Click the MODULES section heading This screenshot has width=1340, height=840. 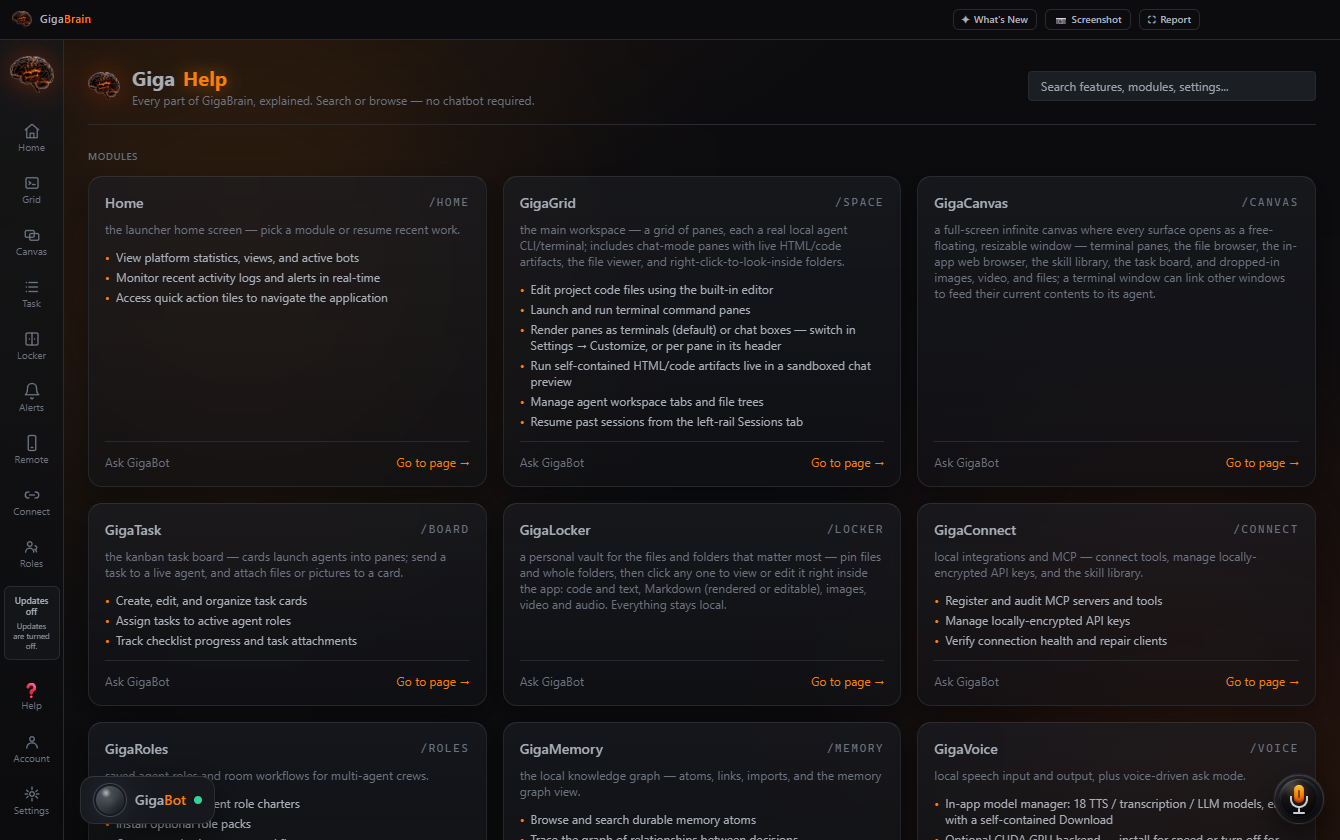tap(113, 157)
